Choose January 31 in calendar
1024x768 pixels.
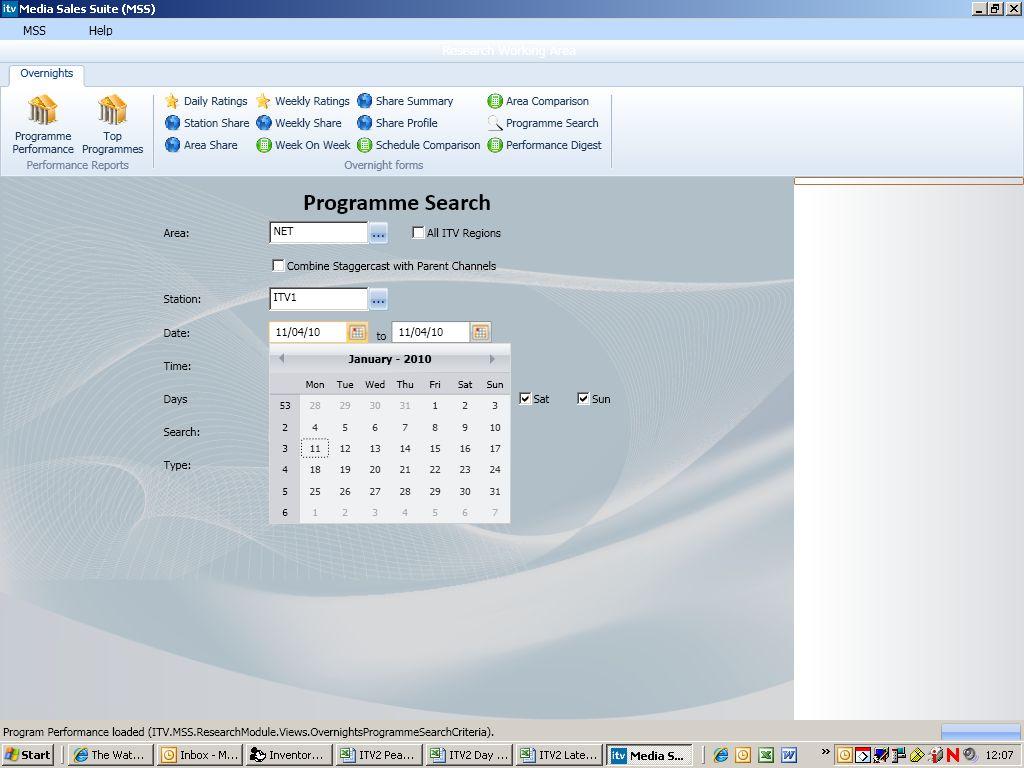coord(495,492)
